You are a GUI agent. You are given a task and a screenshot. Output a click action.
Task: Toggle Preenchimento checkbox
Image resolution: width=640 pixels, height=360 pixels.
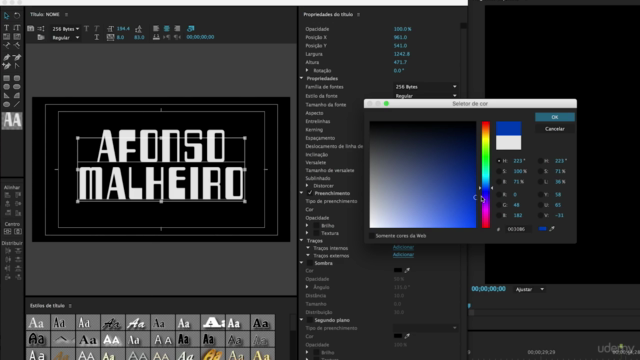[310, 193]
